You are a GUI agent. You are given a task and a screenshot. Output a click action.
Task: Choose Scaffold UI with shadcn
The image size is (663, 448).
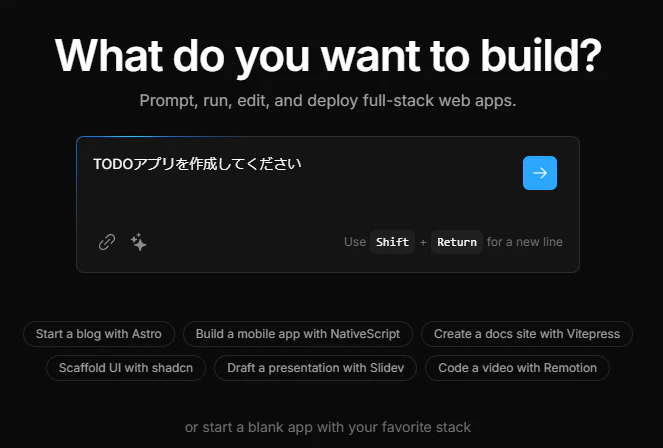126,368
